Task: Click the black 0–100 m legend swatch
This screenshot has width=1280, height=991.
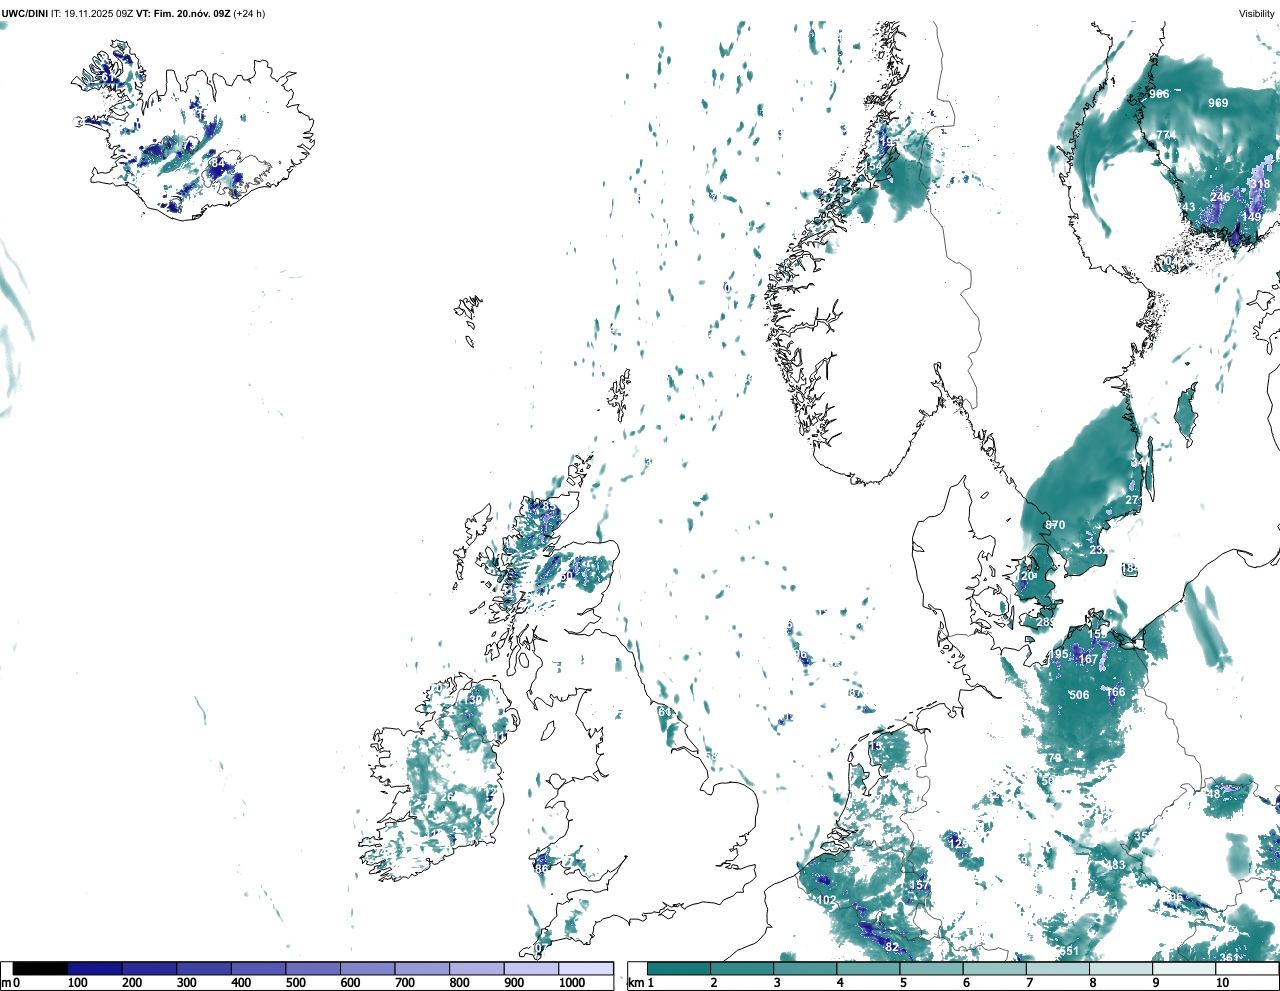Action: tap(41, 968)
